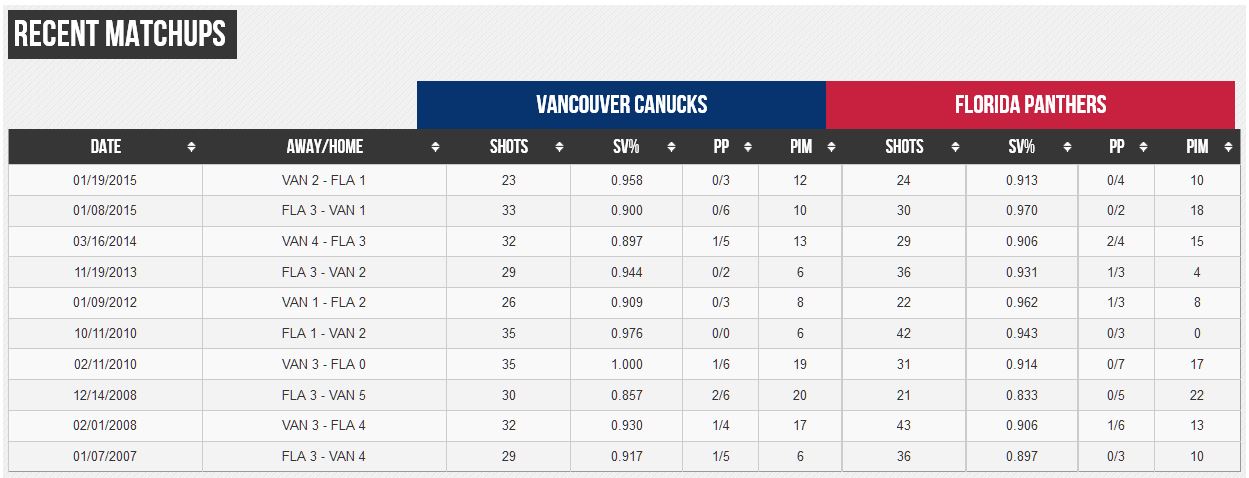The image size is (1249, 478).
Task: Click the sort arrows for Florida PIM
Action: pos(1227,147)
